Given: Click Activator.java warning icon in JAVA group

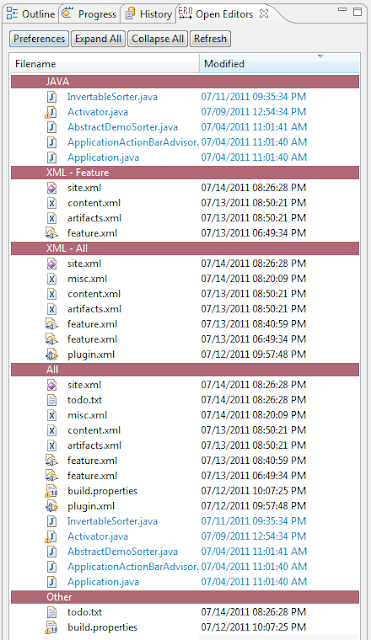Looking at the screenshot, I should coord(51,112).
